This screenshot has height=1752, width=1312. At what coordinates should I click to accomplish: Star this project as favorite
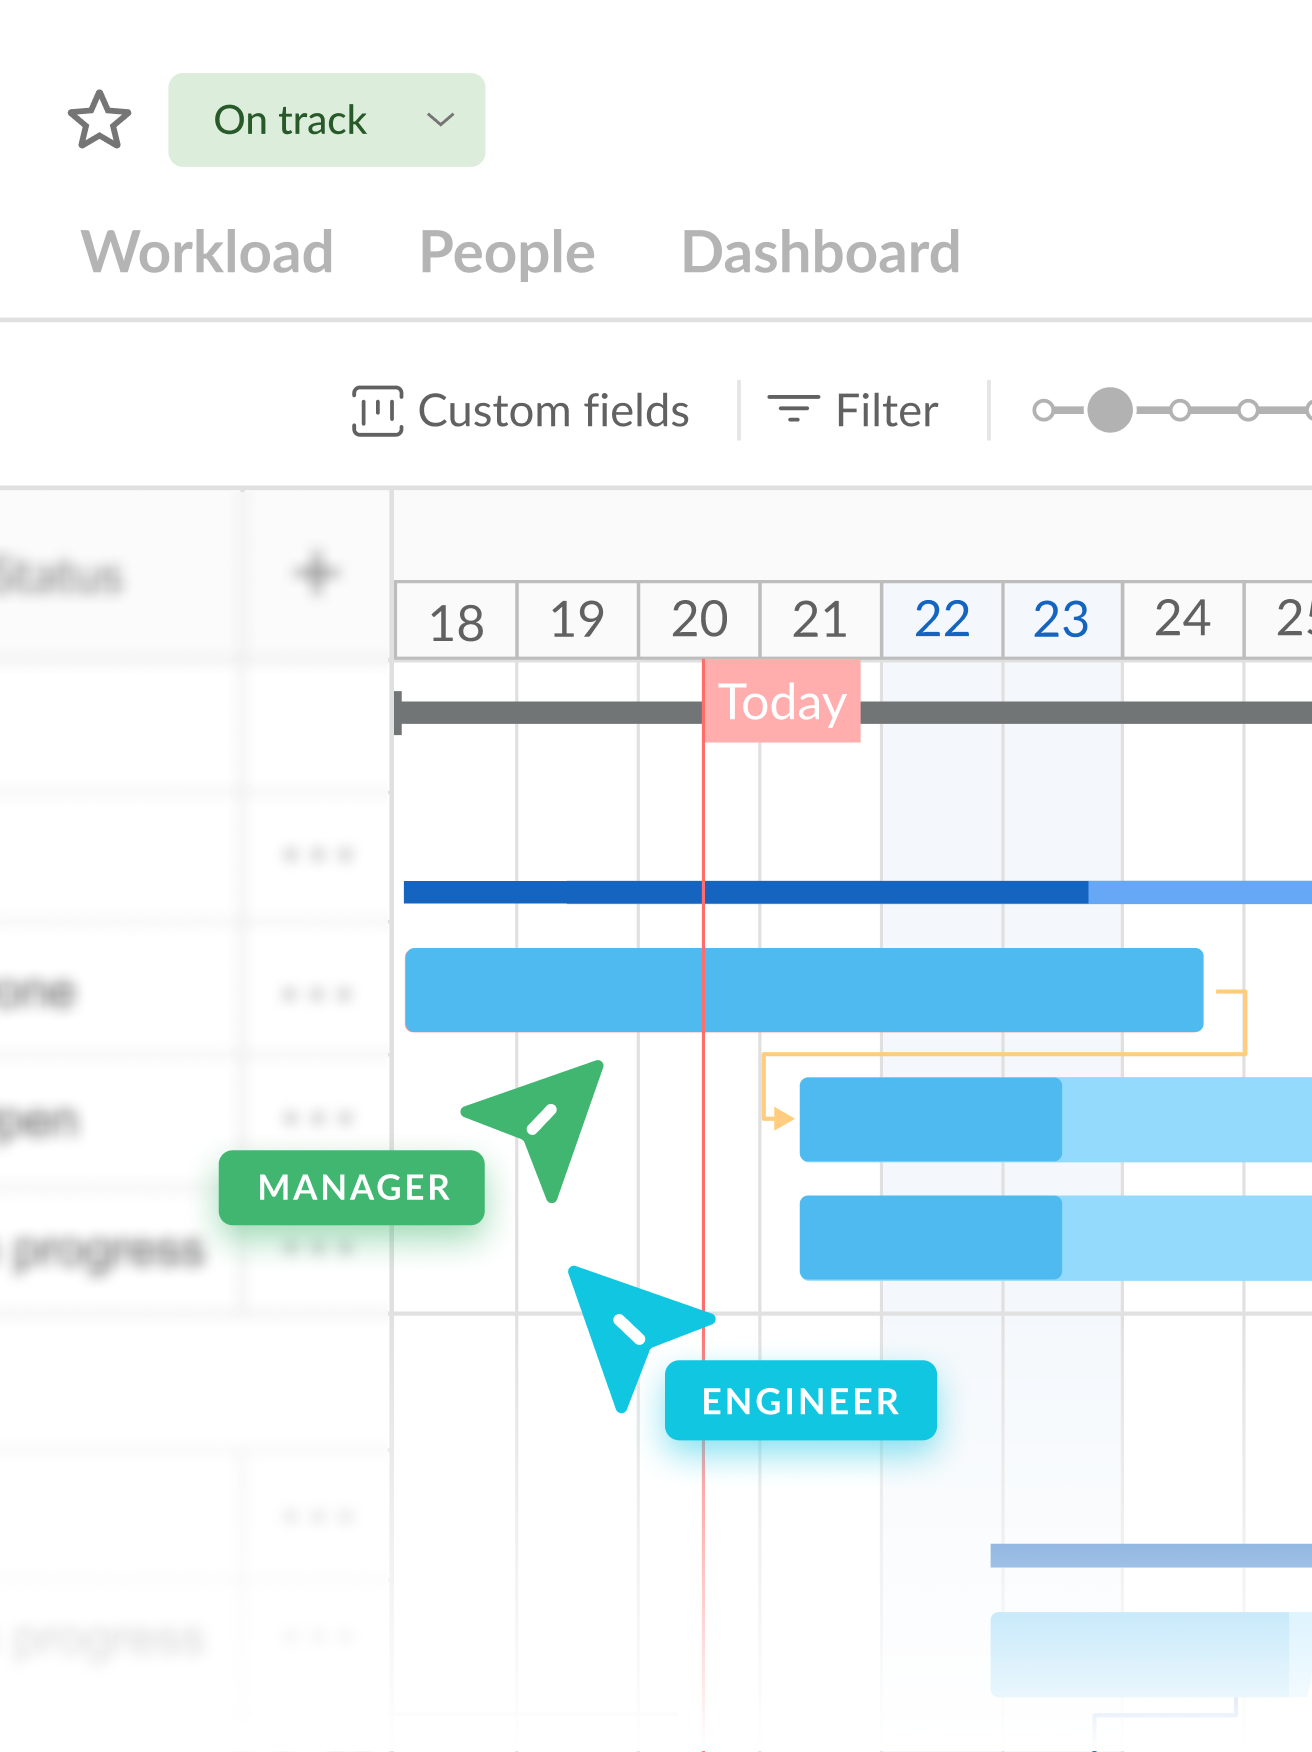click(x=99, y=120)
